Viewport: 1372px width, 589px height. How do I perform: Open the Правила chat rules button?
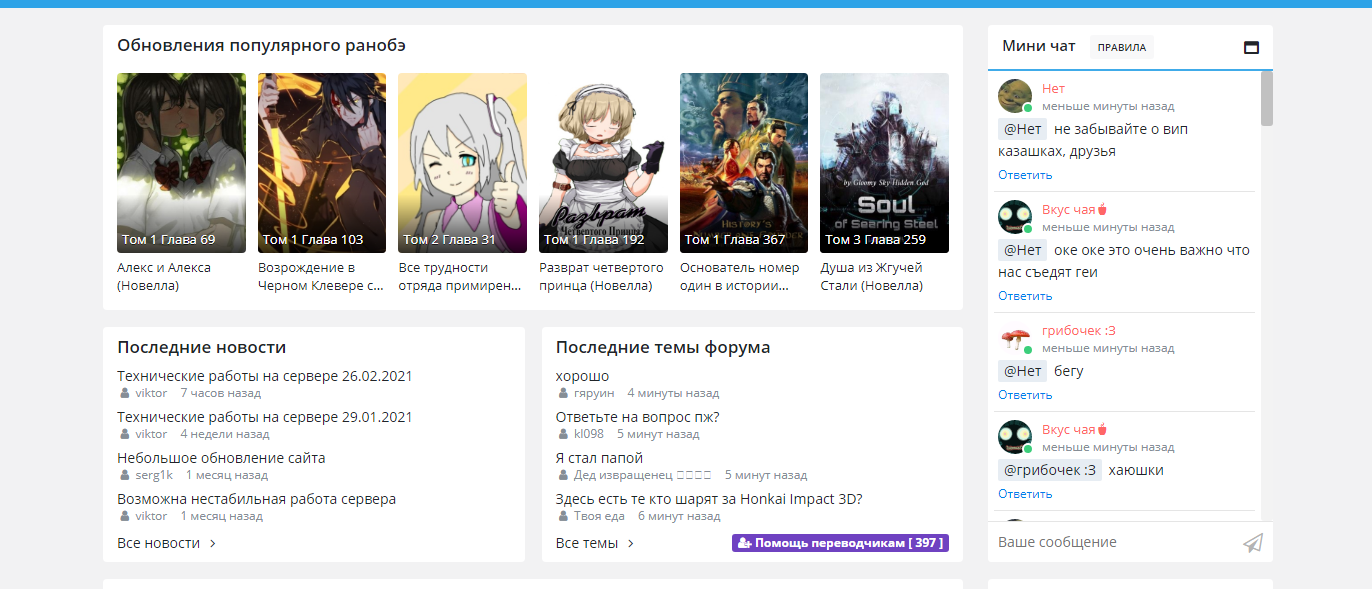coord(1122,47)
